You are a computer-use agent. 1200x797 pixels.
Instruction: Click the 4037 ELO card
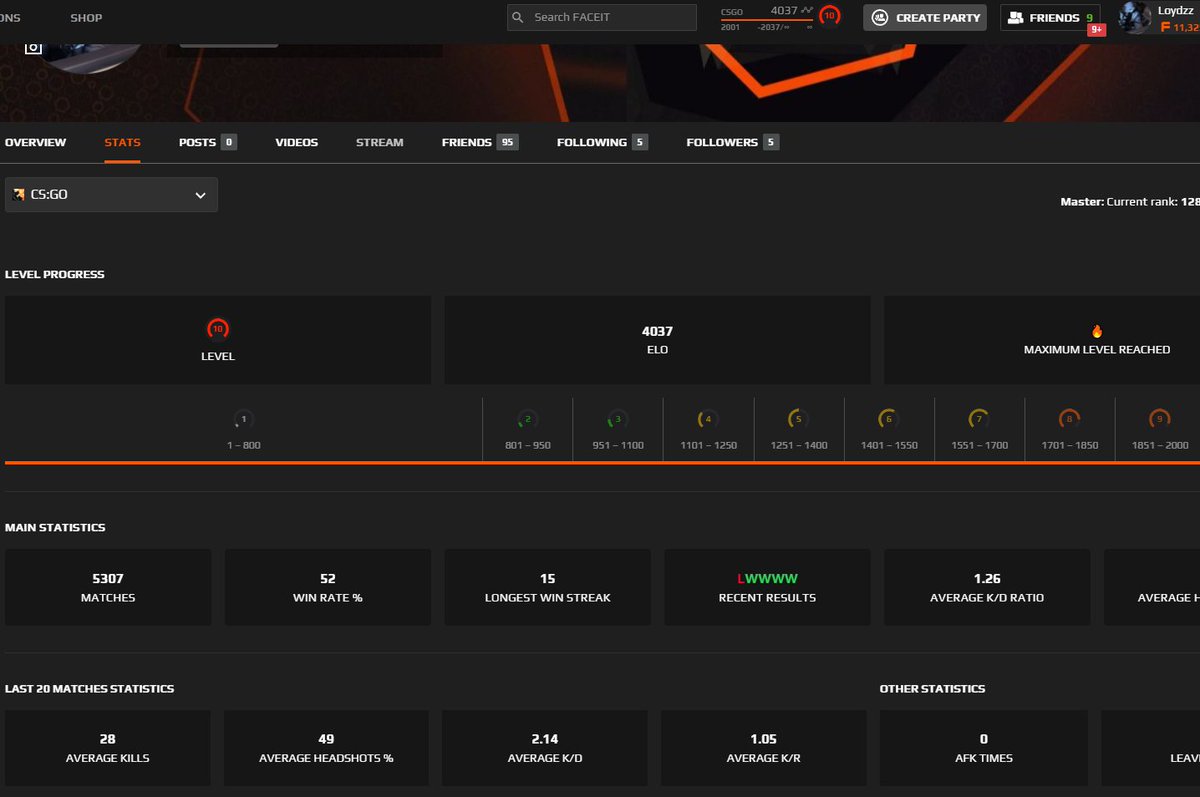[x=657, y=340]
